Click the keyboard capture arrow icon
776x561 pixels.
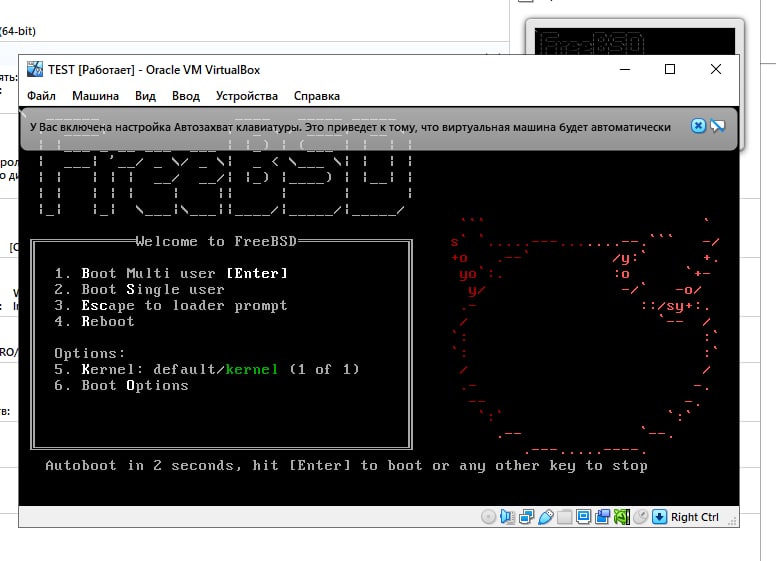click(659, 517)
